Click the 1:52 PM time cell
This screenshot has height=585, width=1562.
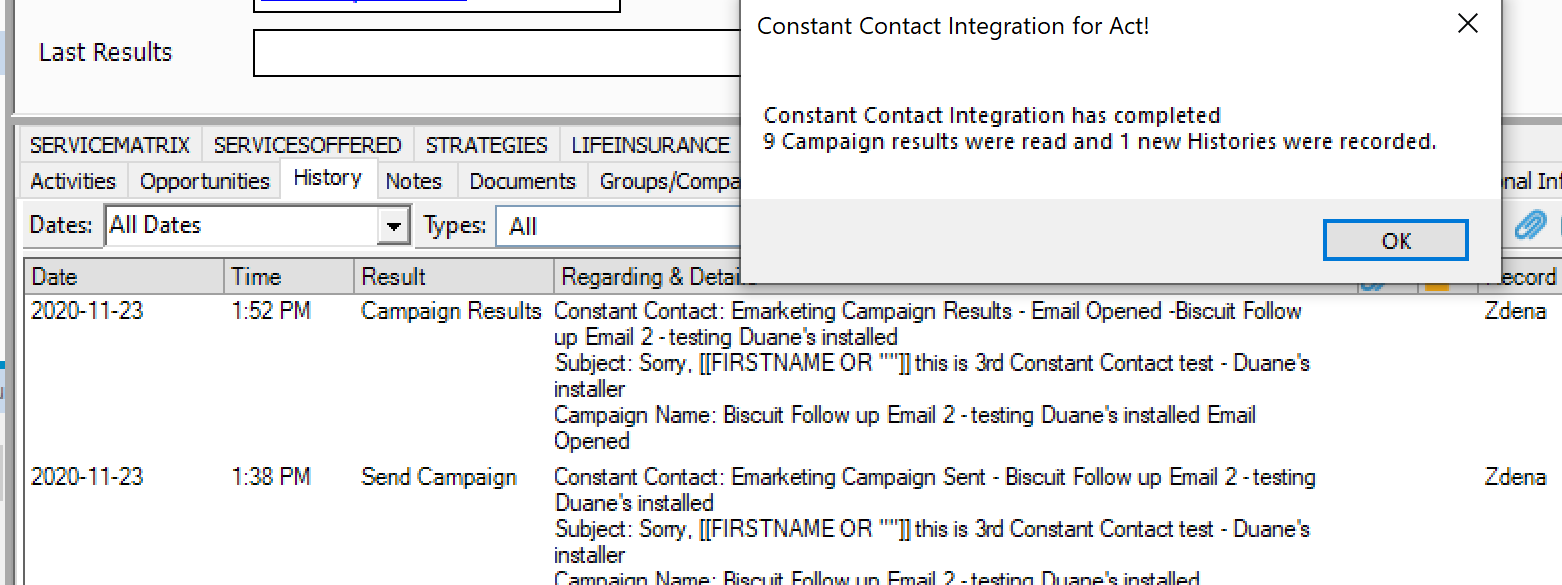tap(271, 311)
